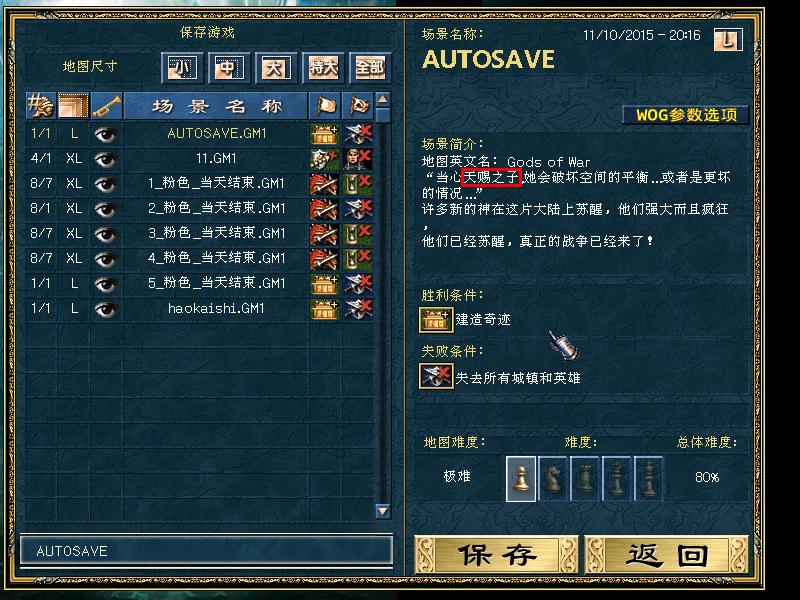
Task: Click the 返回 back button
Action: tap(666, 555)
